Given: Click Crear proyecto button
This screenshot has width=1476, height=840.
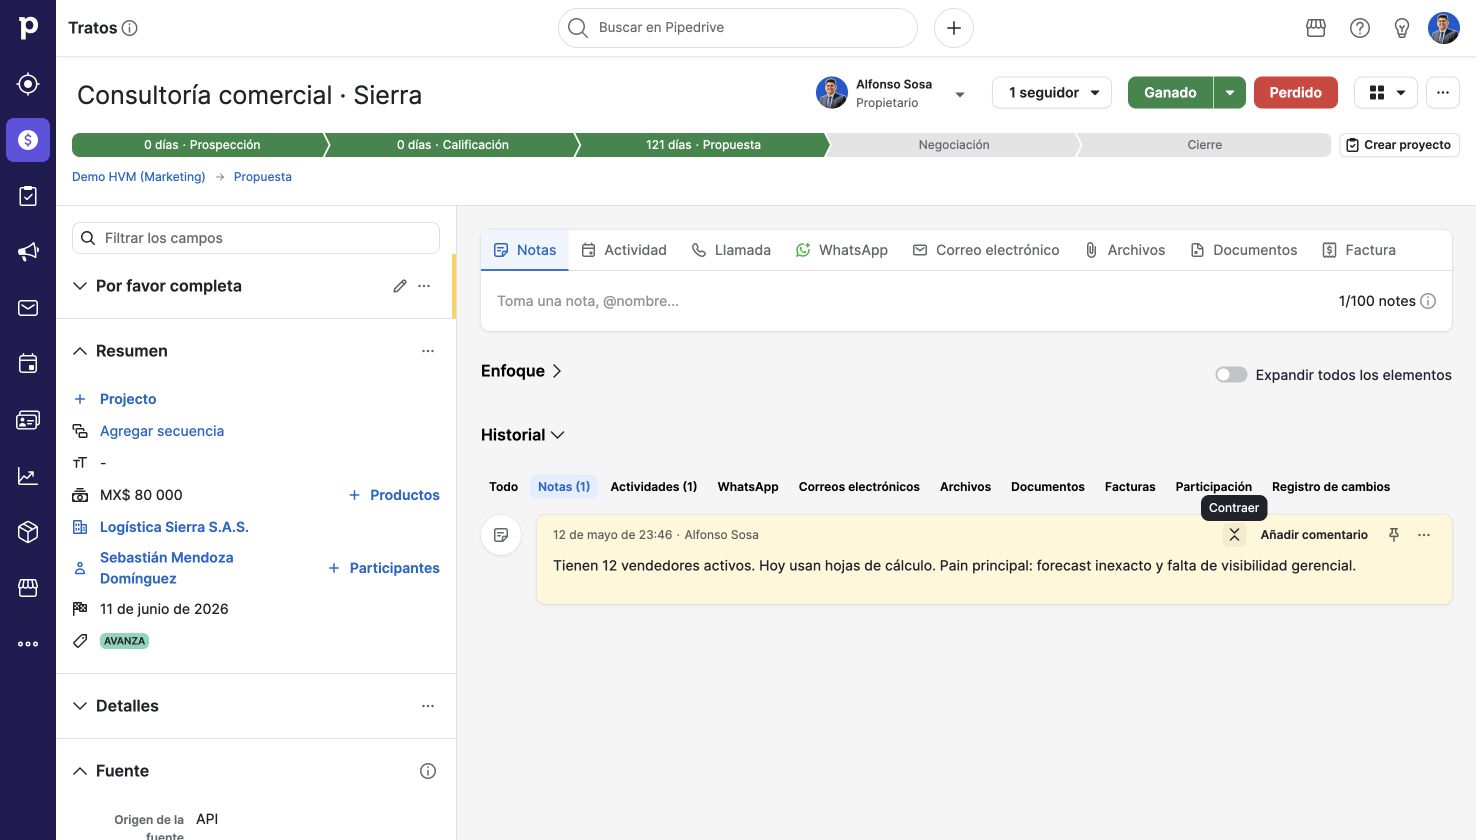Looking at the screenshot, I should coord(1399,145).
